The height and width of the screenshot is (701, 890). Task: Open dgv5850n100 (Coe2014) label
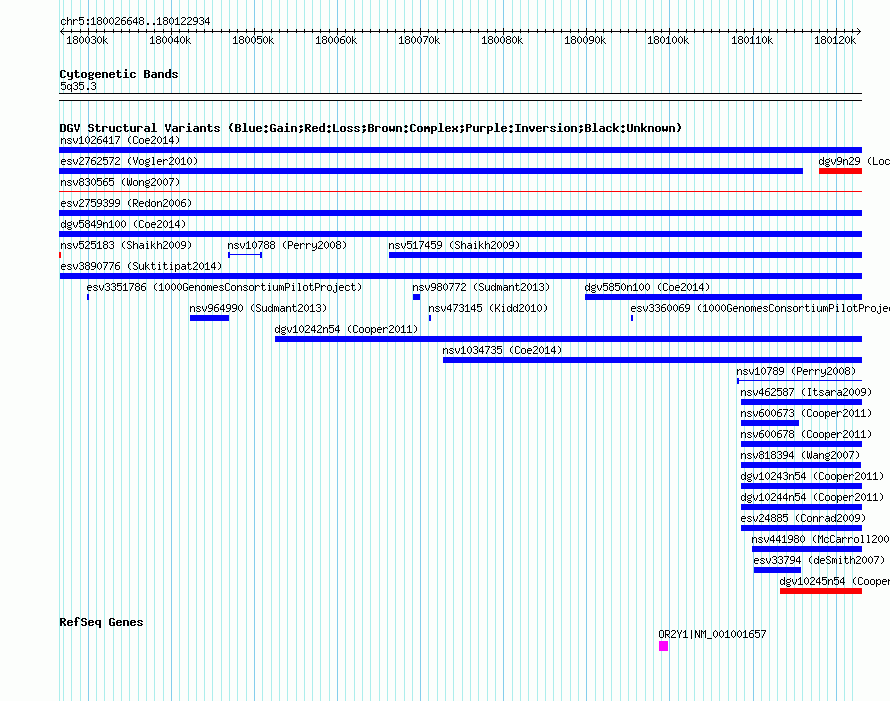647,287
